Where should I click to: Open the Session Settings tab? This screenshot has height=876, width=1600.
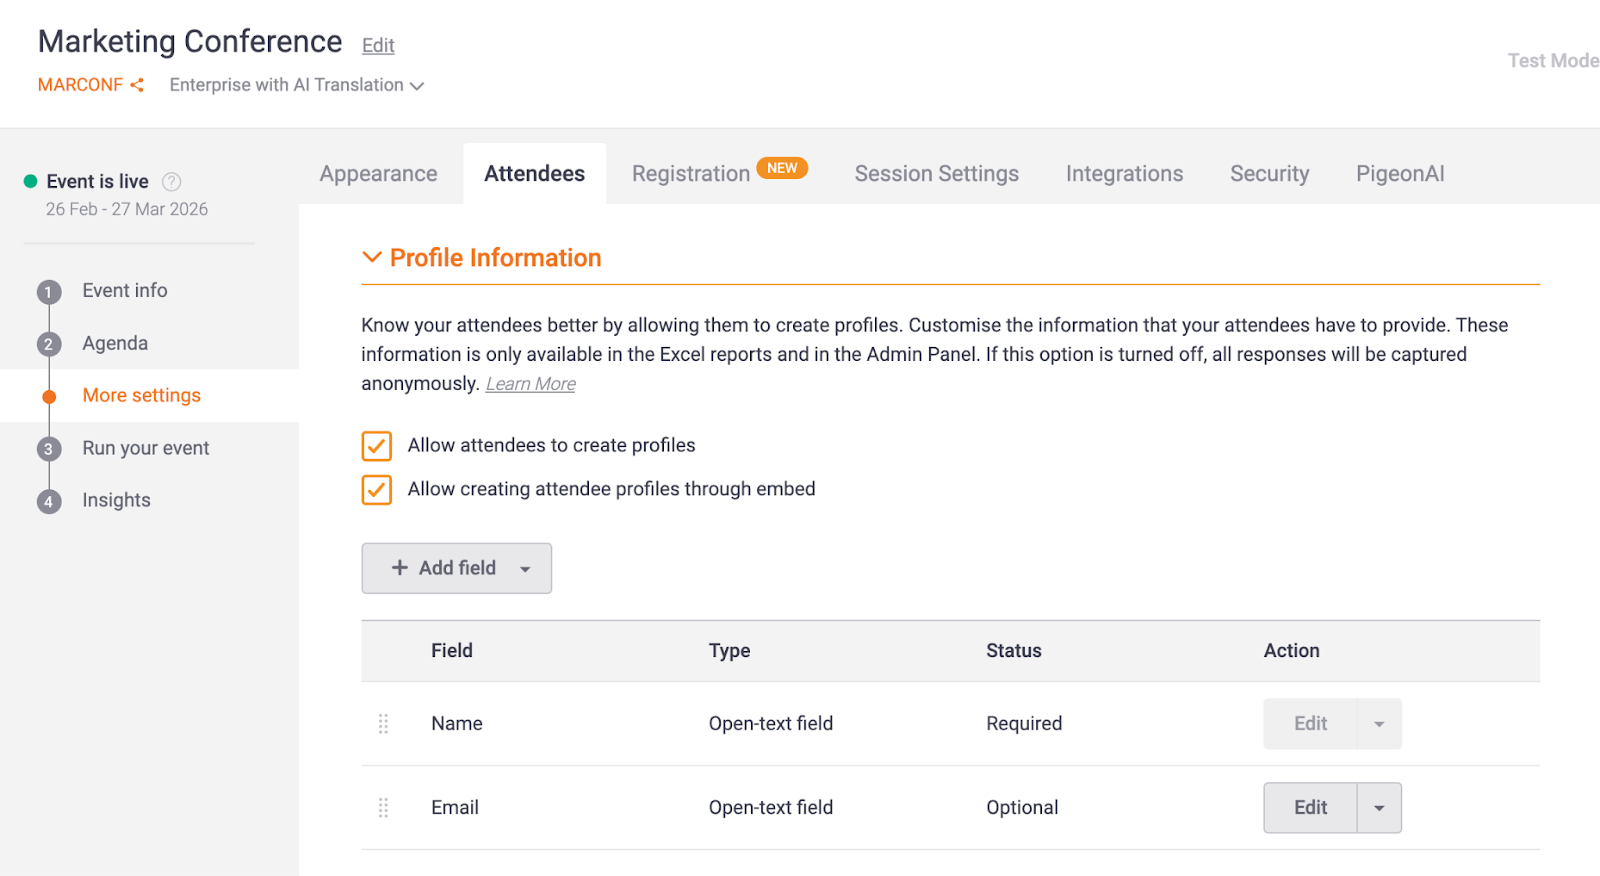click(936, 174)
